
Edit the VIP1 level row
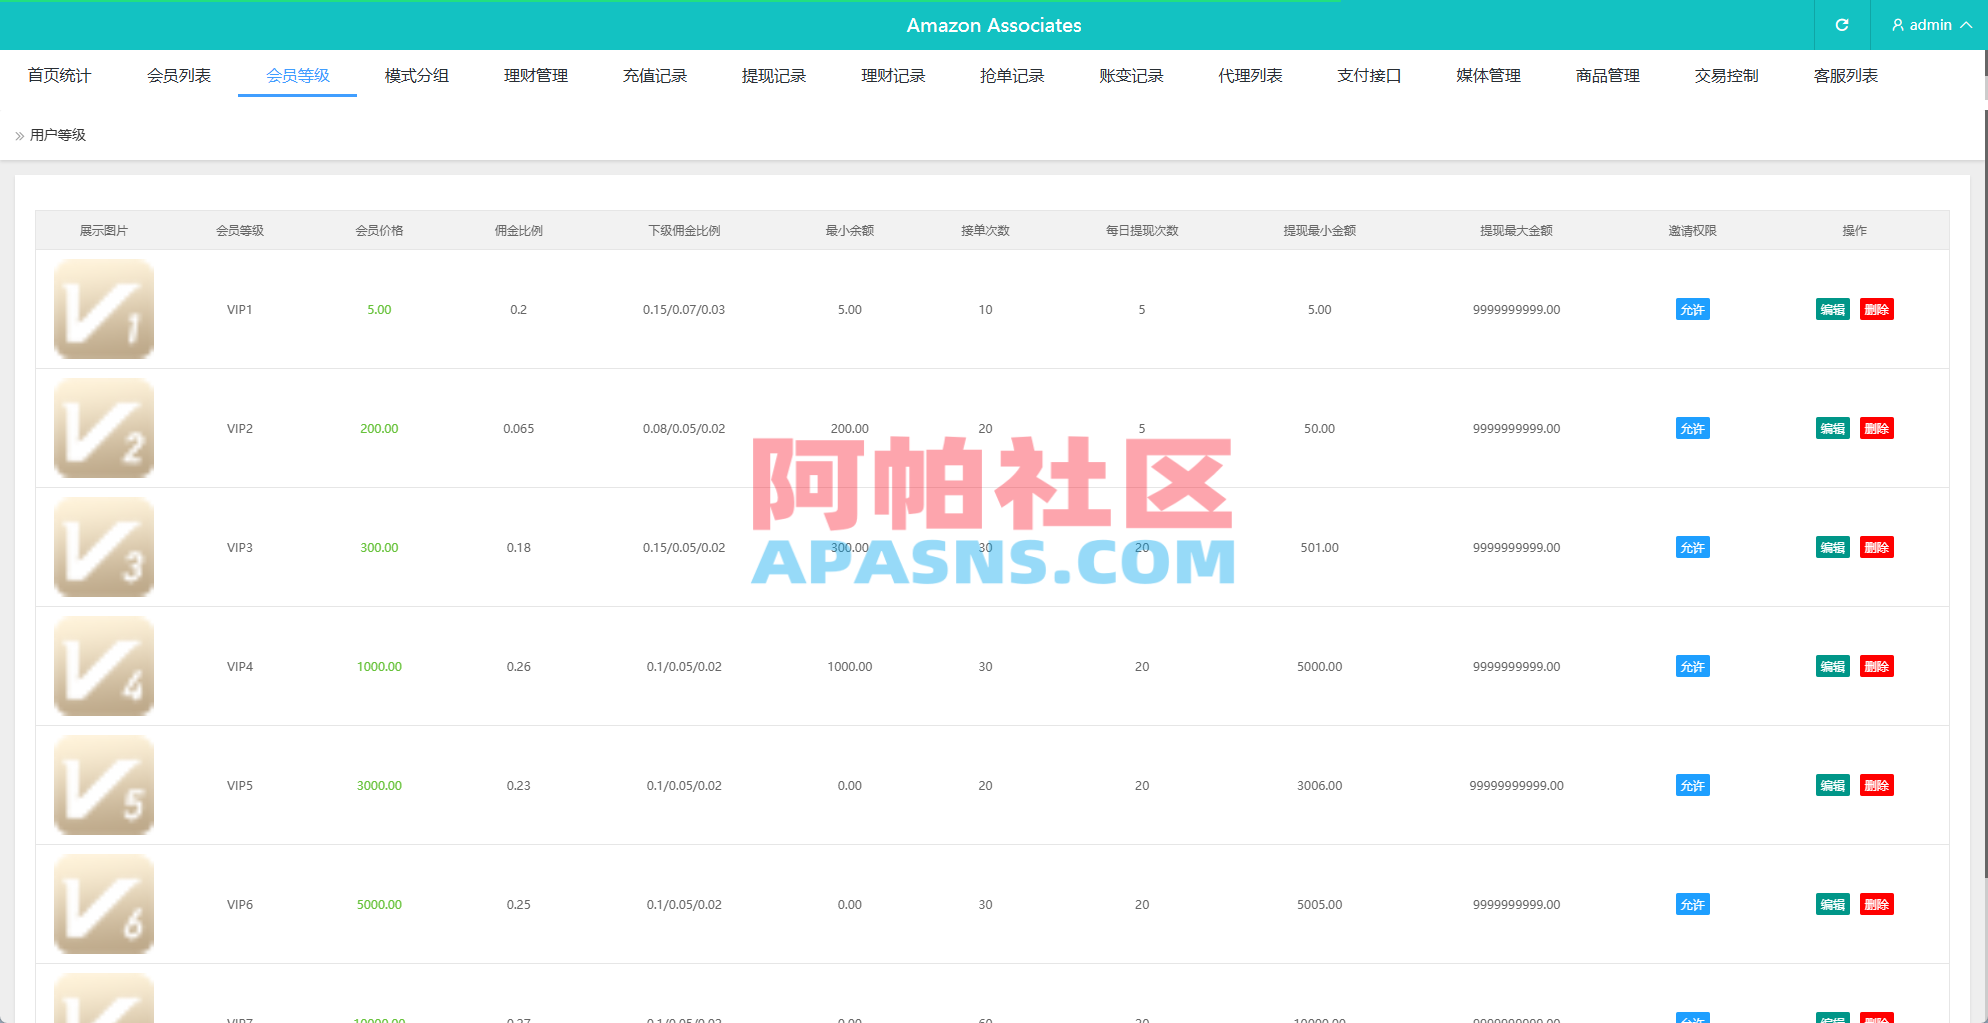click(1833, 310)
